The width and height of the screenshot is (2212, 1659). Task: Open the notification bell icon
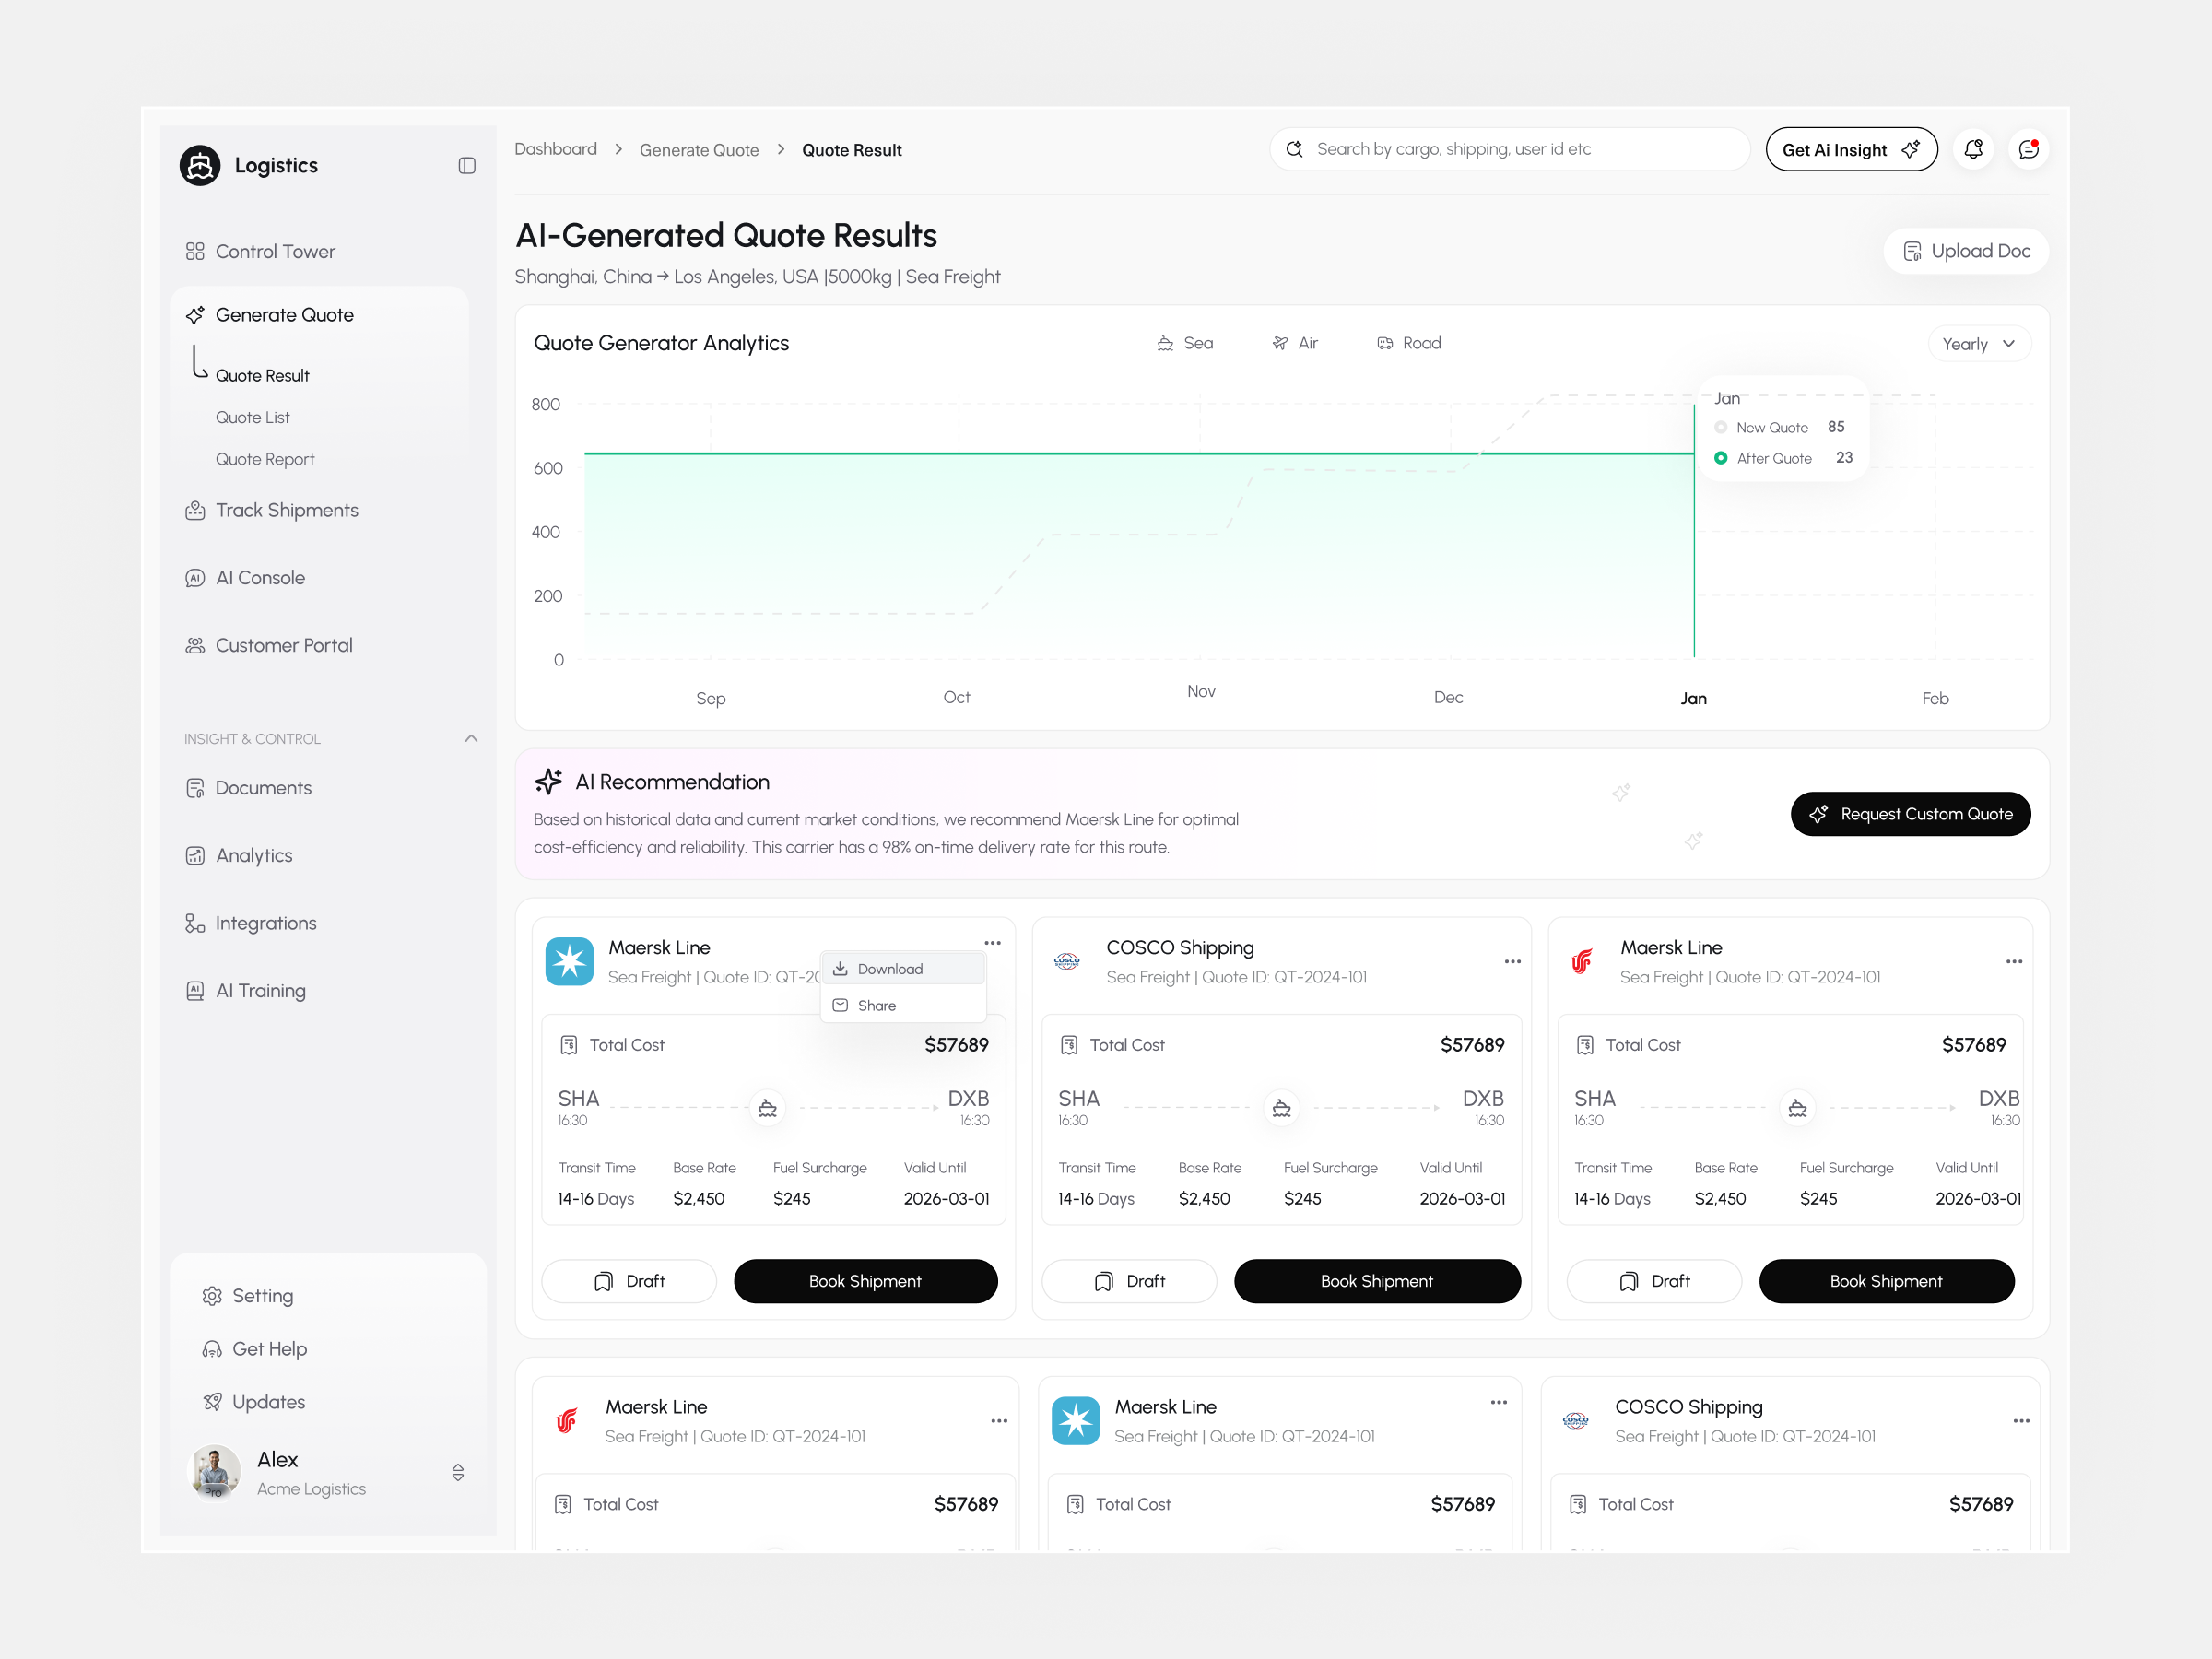click(1975, 149)
